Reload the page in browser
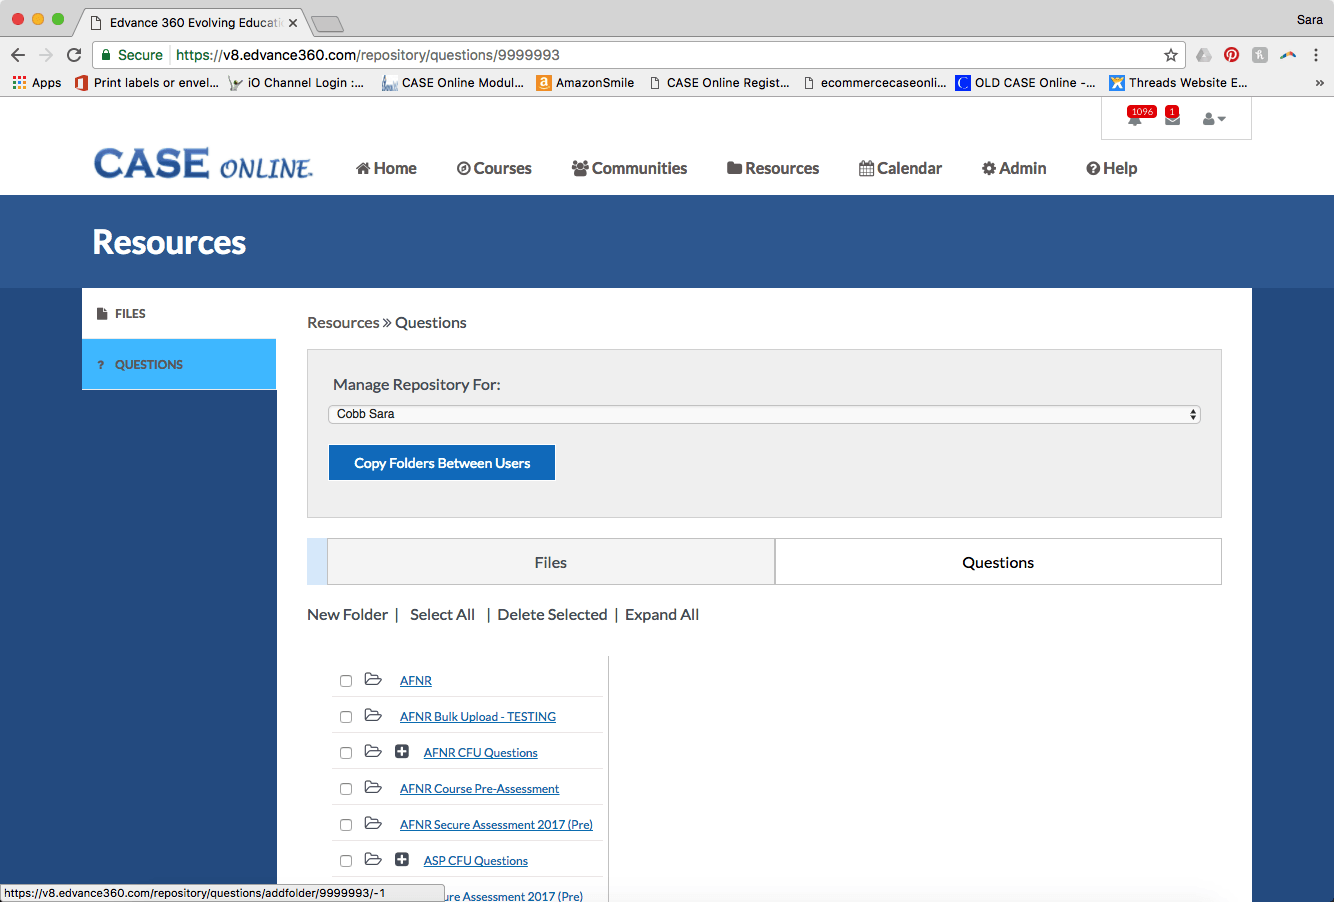 tap(74, 55)
